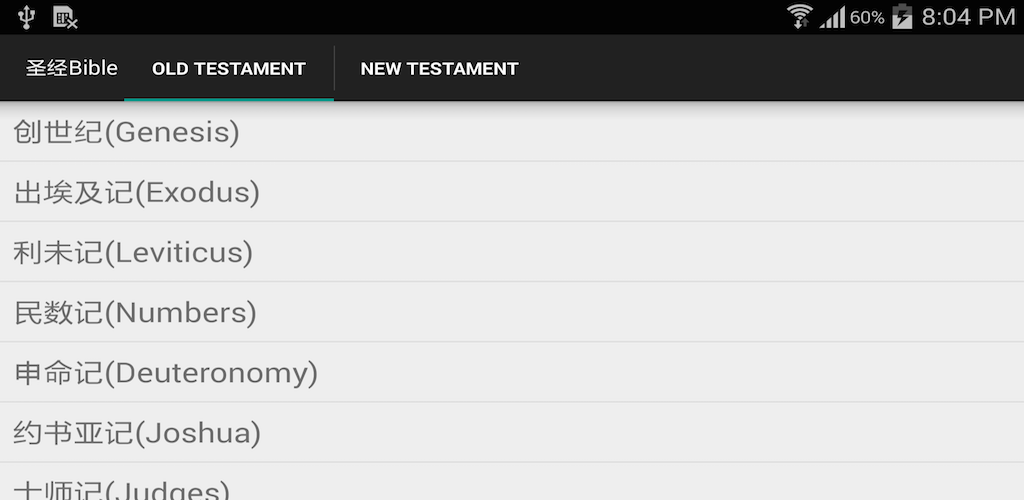Switch to the New Testament tab
1024x500 pixels.
point(439,69)
